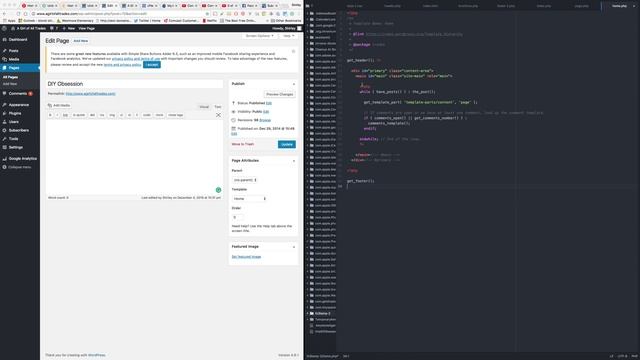Browse page revisions link
Screen dimensions: 640x360
coord(265,120)
